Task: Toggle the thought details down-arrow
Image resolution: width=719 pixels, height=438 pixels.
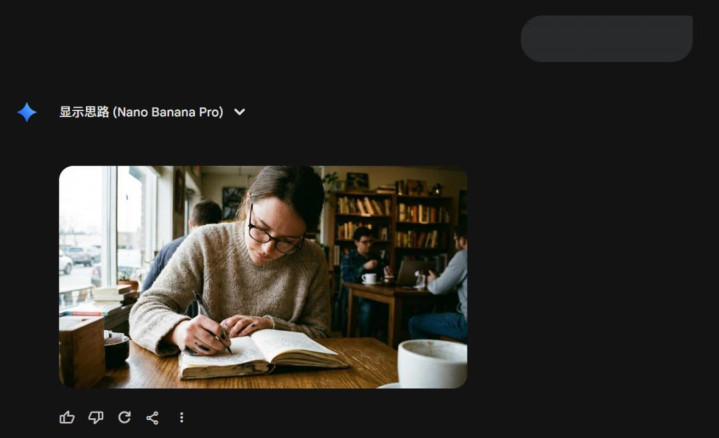Action: [x=239, y=112]
